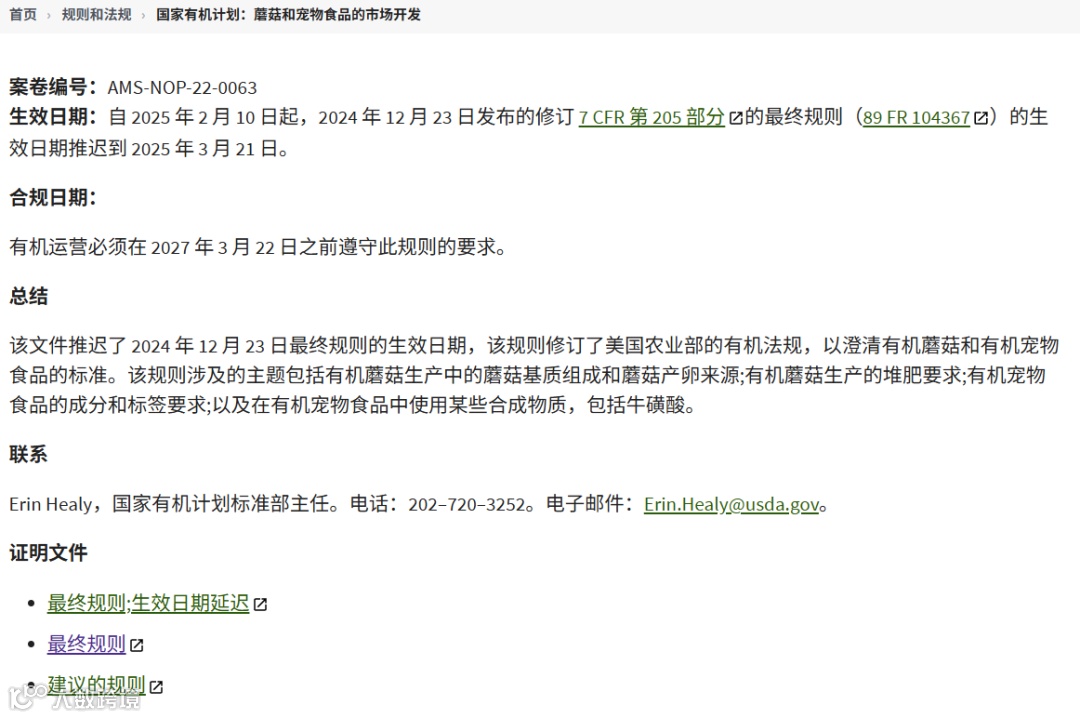
Task: Go to 规则和法规 breadcrumb
Action: point(96,14)
